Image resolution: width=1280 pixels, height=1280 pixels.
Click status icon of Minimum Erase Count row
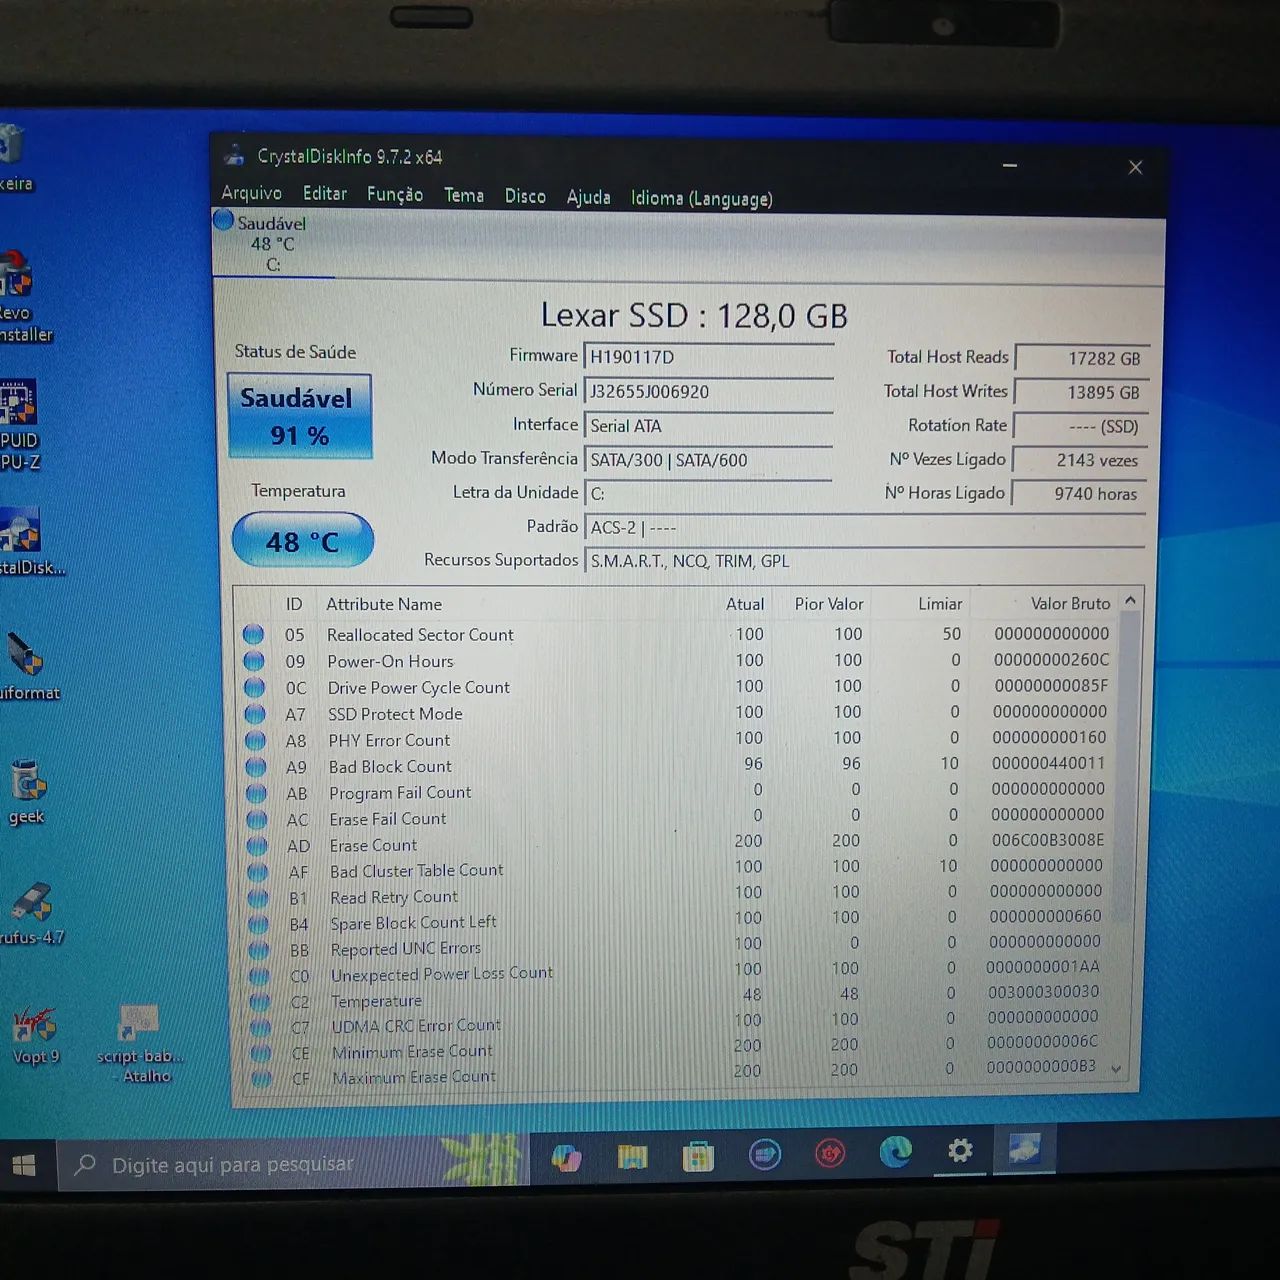coord(262,1053)
